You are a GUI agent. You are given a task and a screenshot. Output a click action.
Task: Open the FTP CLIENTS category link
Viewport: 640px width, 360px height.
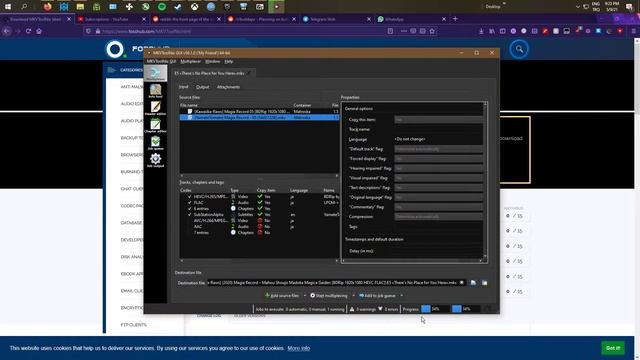point(133,325)
